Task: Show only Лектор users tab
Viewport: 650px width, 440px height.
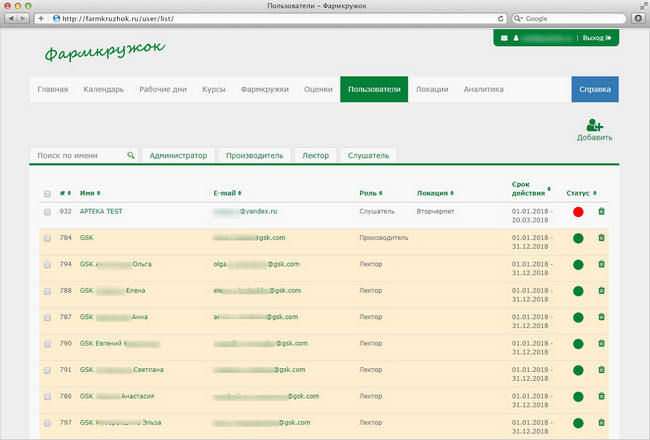Action: [x=315, y=156]
